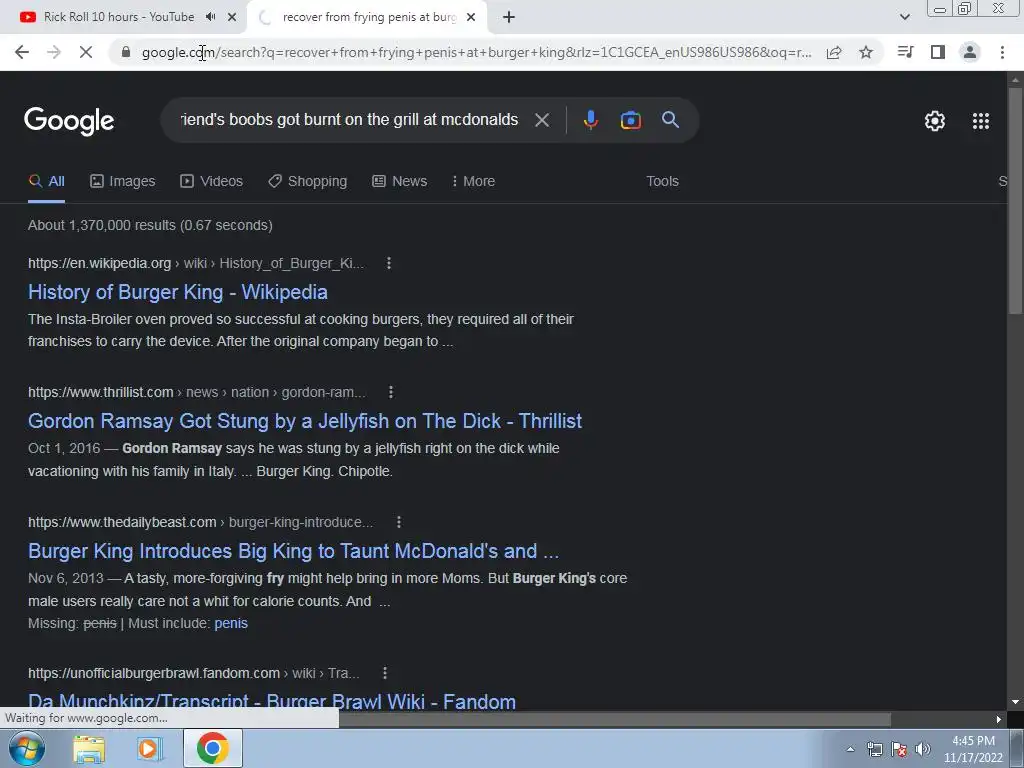
Task: Share this page from the address bar
Action: point(834,52)
